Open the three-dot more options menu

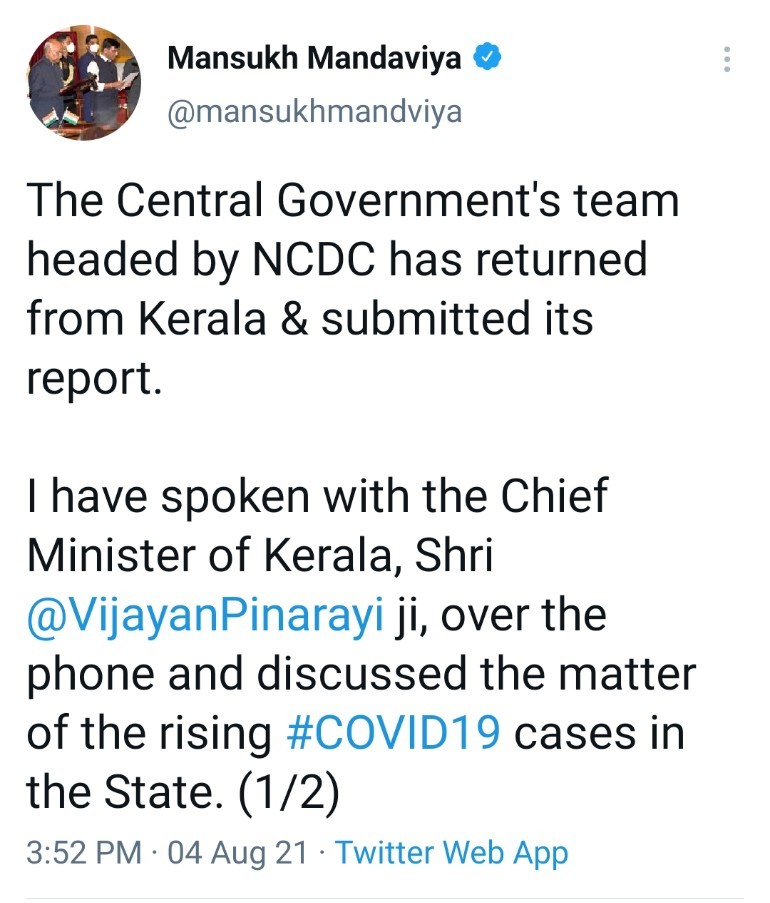point(727,59)
